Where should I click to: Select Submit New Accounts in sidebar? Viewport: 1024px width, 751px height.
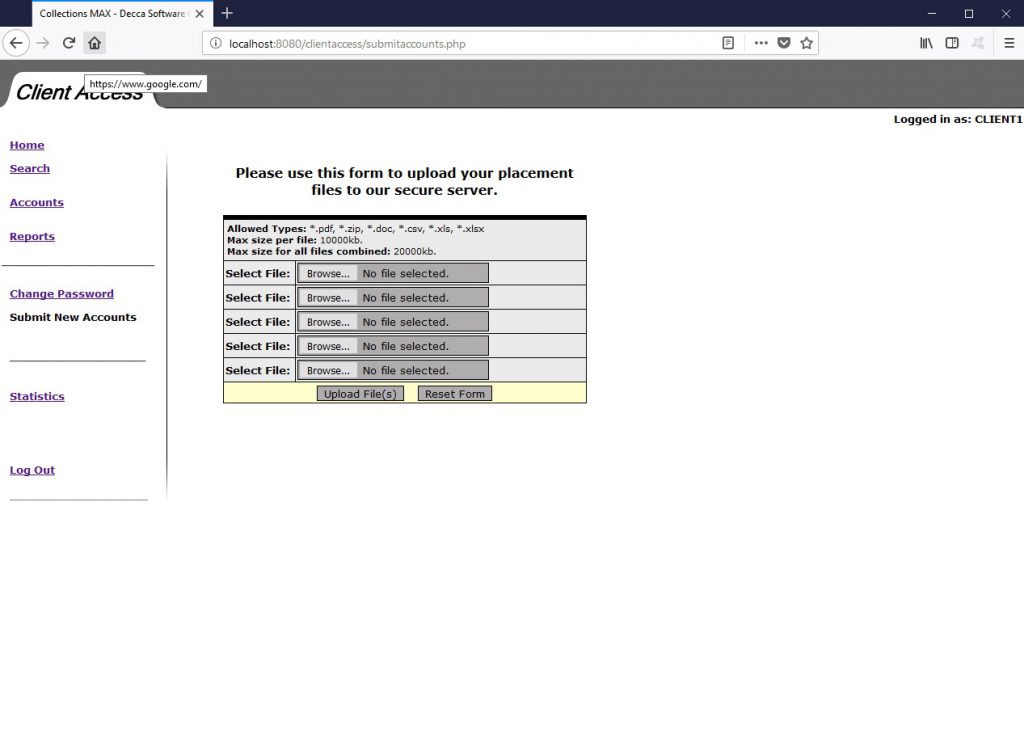pos(73,317)
